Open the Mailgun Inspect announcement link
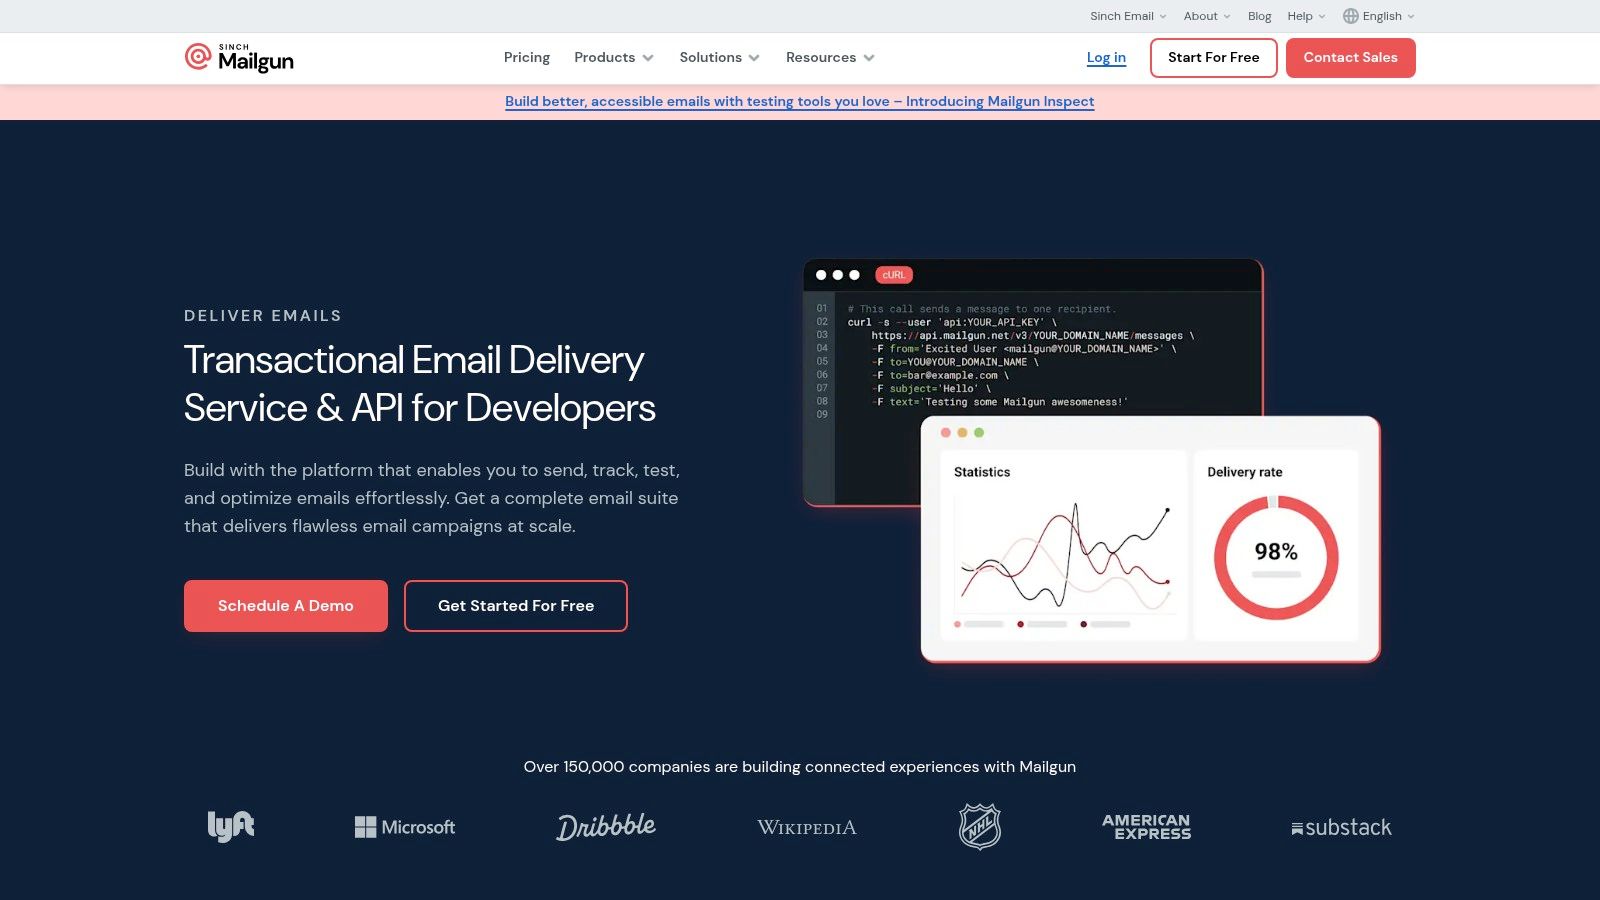Viewport: 1600px width, 900px height. (x=800, y=101)
